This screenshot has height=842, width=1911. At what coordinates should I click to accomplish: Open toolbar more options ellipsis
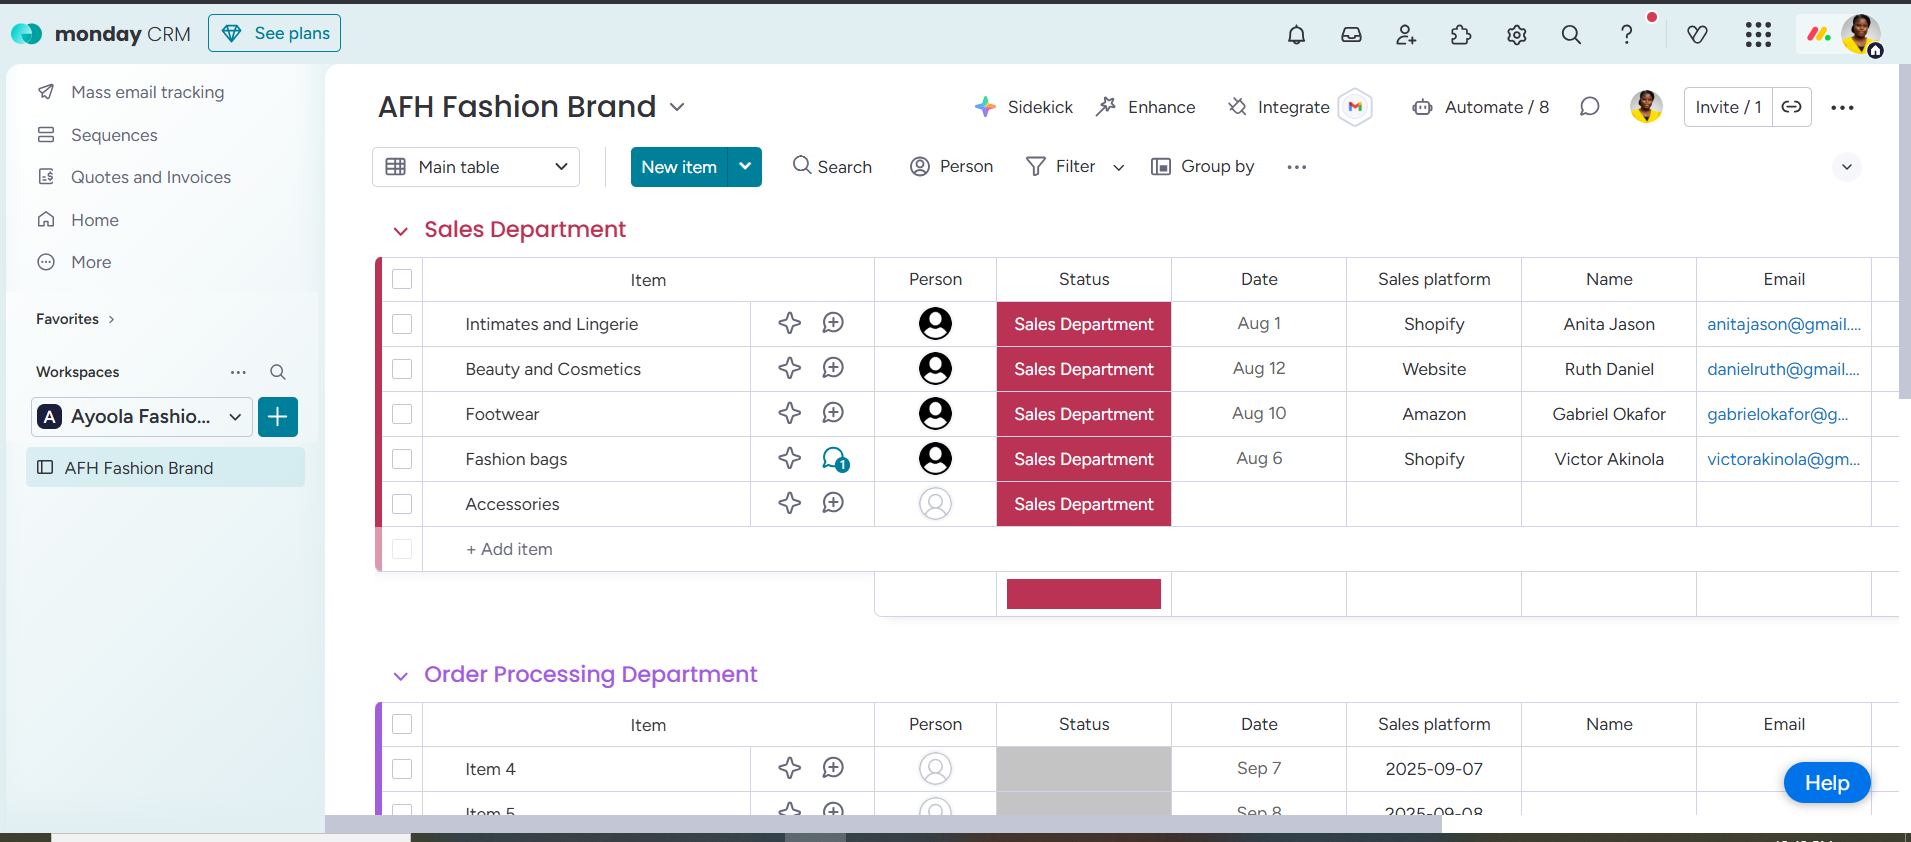[x=1297, y=167]
